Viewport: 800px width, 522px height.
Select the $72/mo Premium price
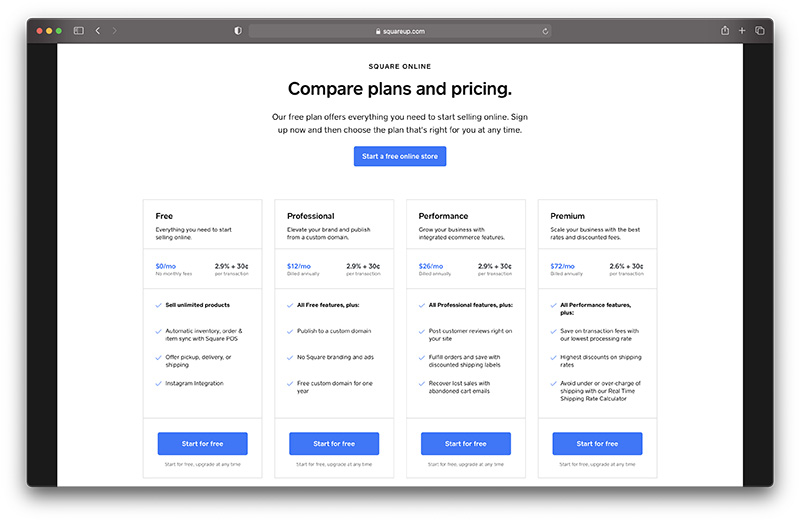pos(562,266)
